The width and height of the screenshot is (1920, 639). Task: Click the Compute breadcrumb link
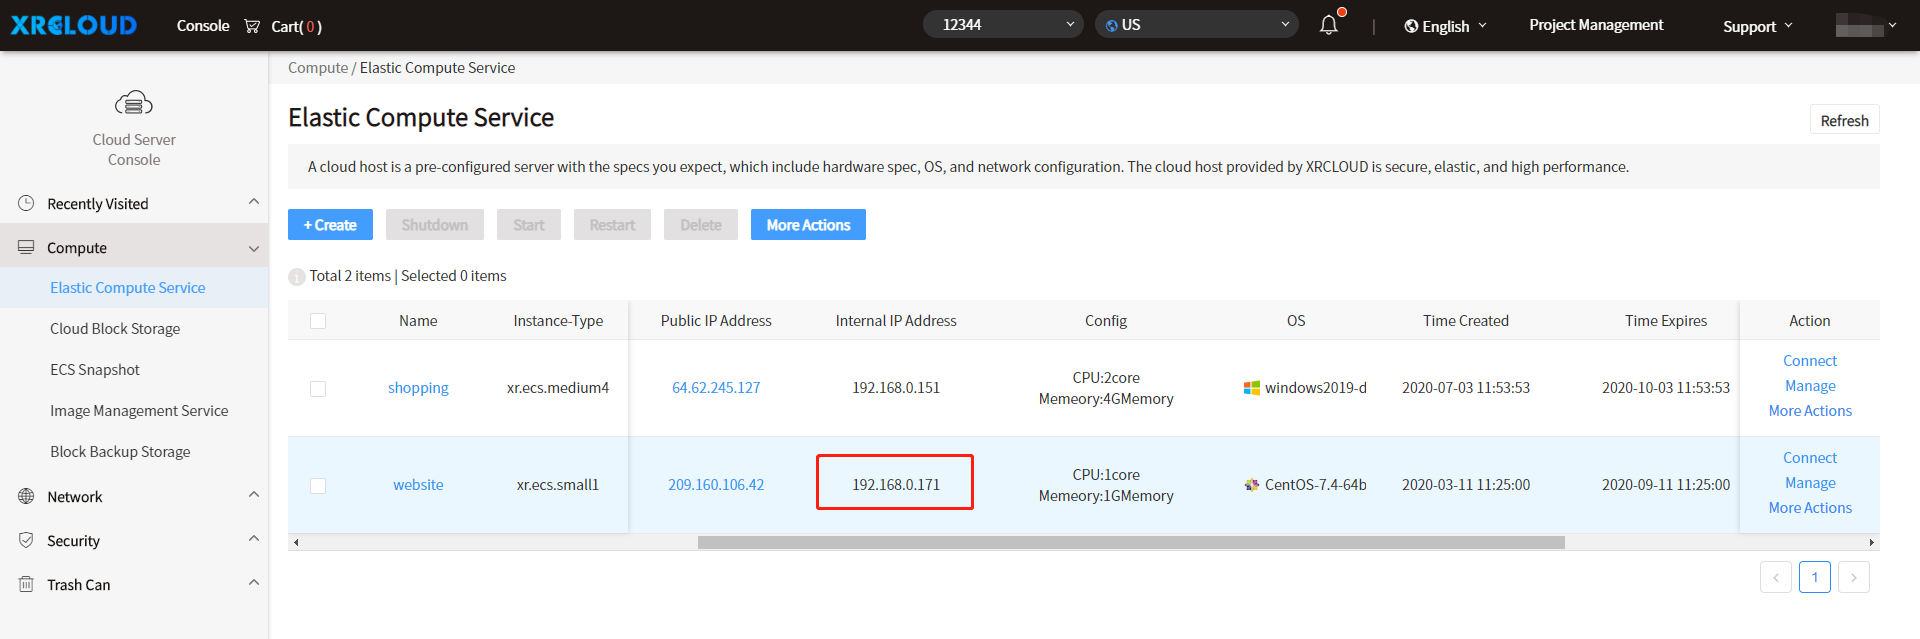[318, 68]
